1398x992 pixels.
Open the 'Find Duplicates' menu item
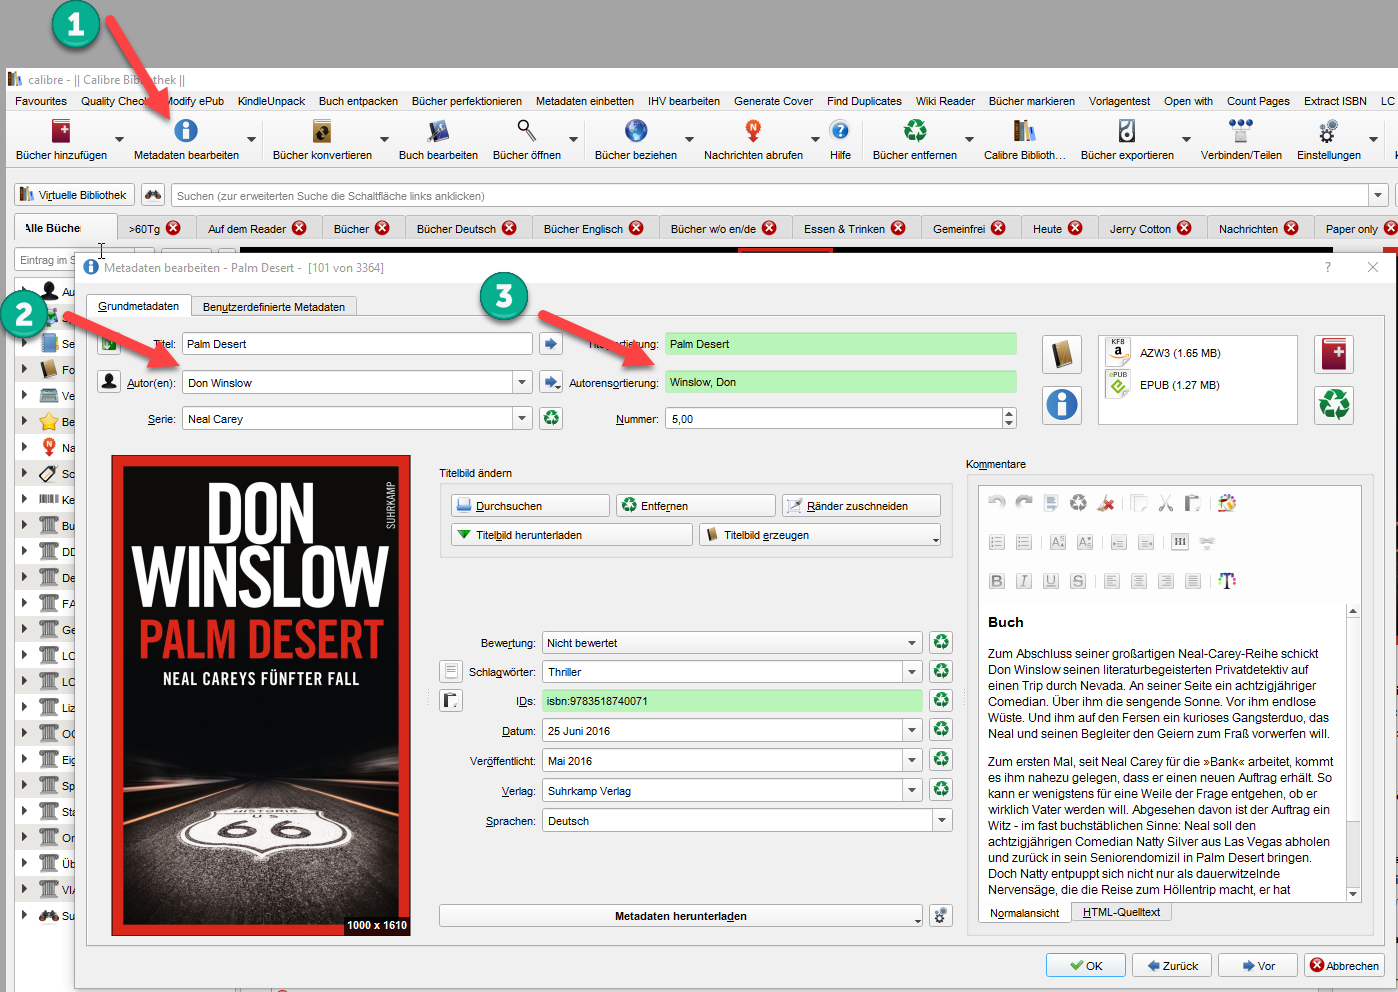[864, 101]
